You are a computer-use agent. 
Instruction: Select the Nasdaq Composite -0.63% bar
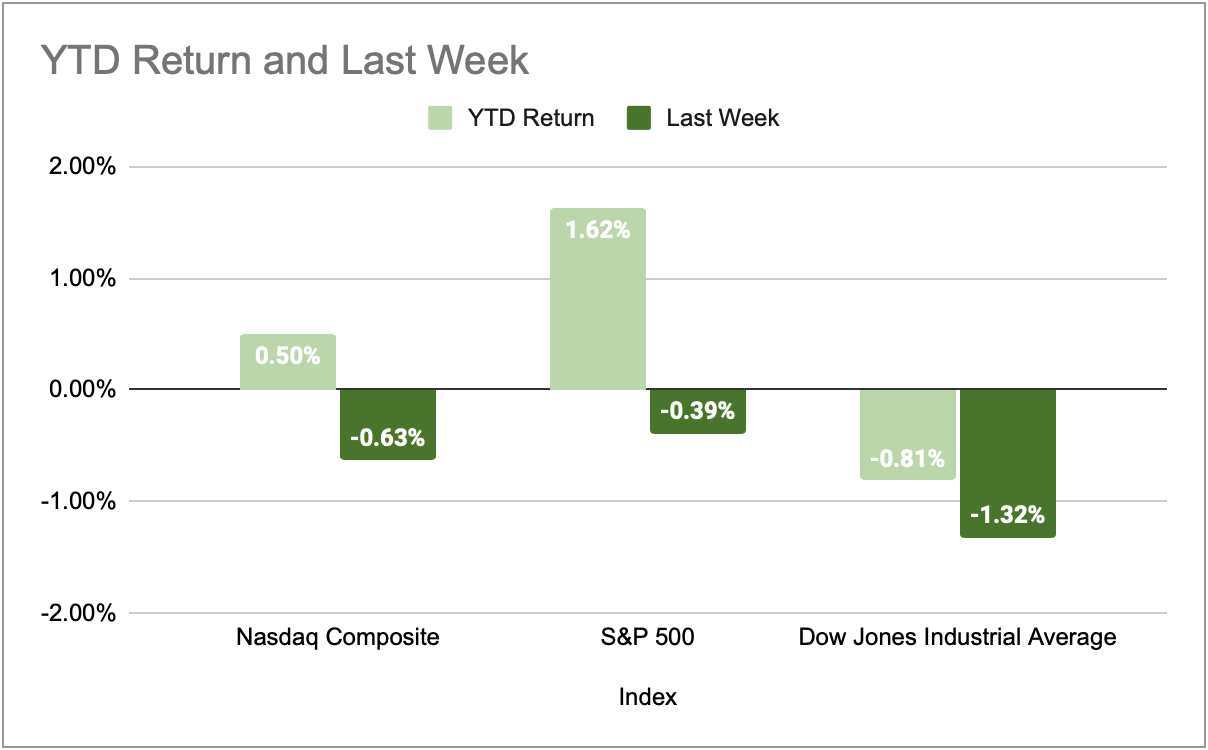[388, 424]
